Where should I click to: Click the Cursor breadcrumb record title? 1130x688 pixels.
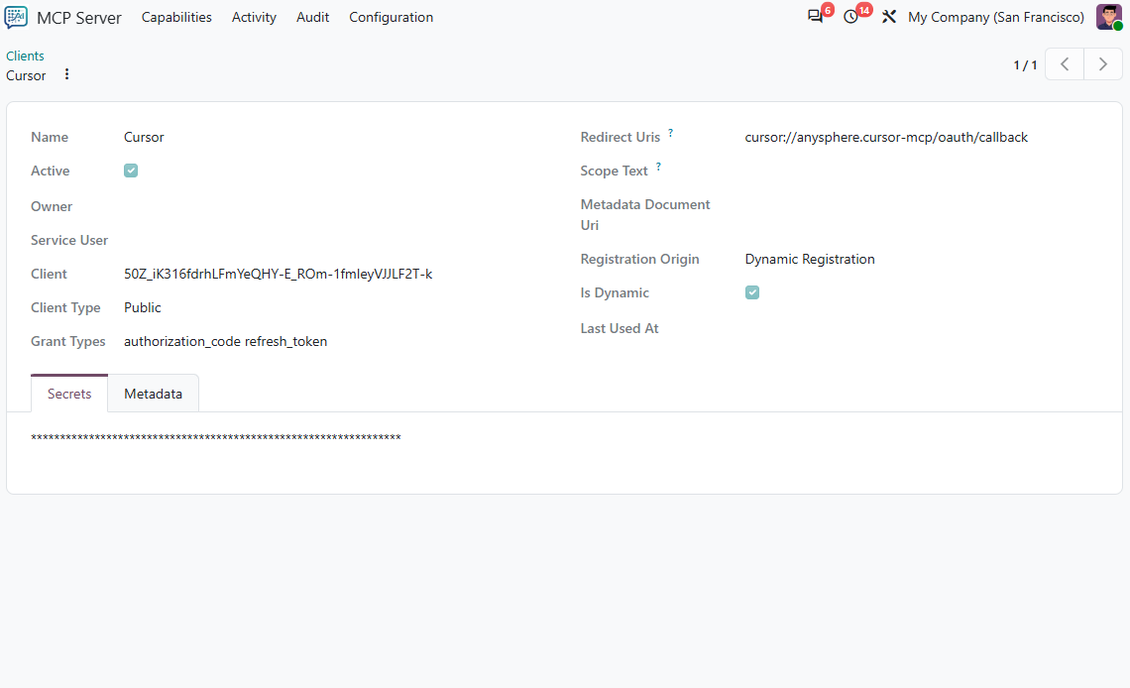[x=26, y=76]
